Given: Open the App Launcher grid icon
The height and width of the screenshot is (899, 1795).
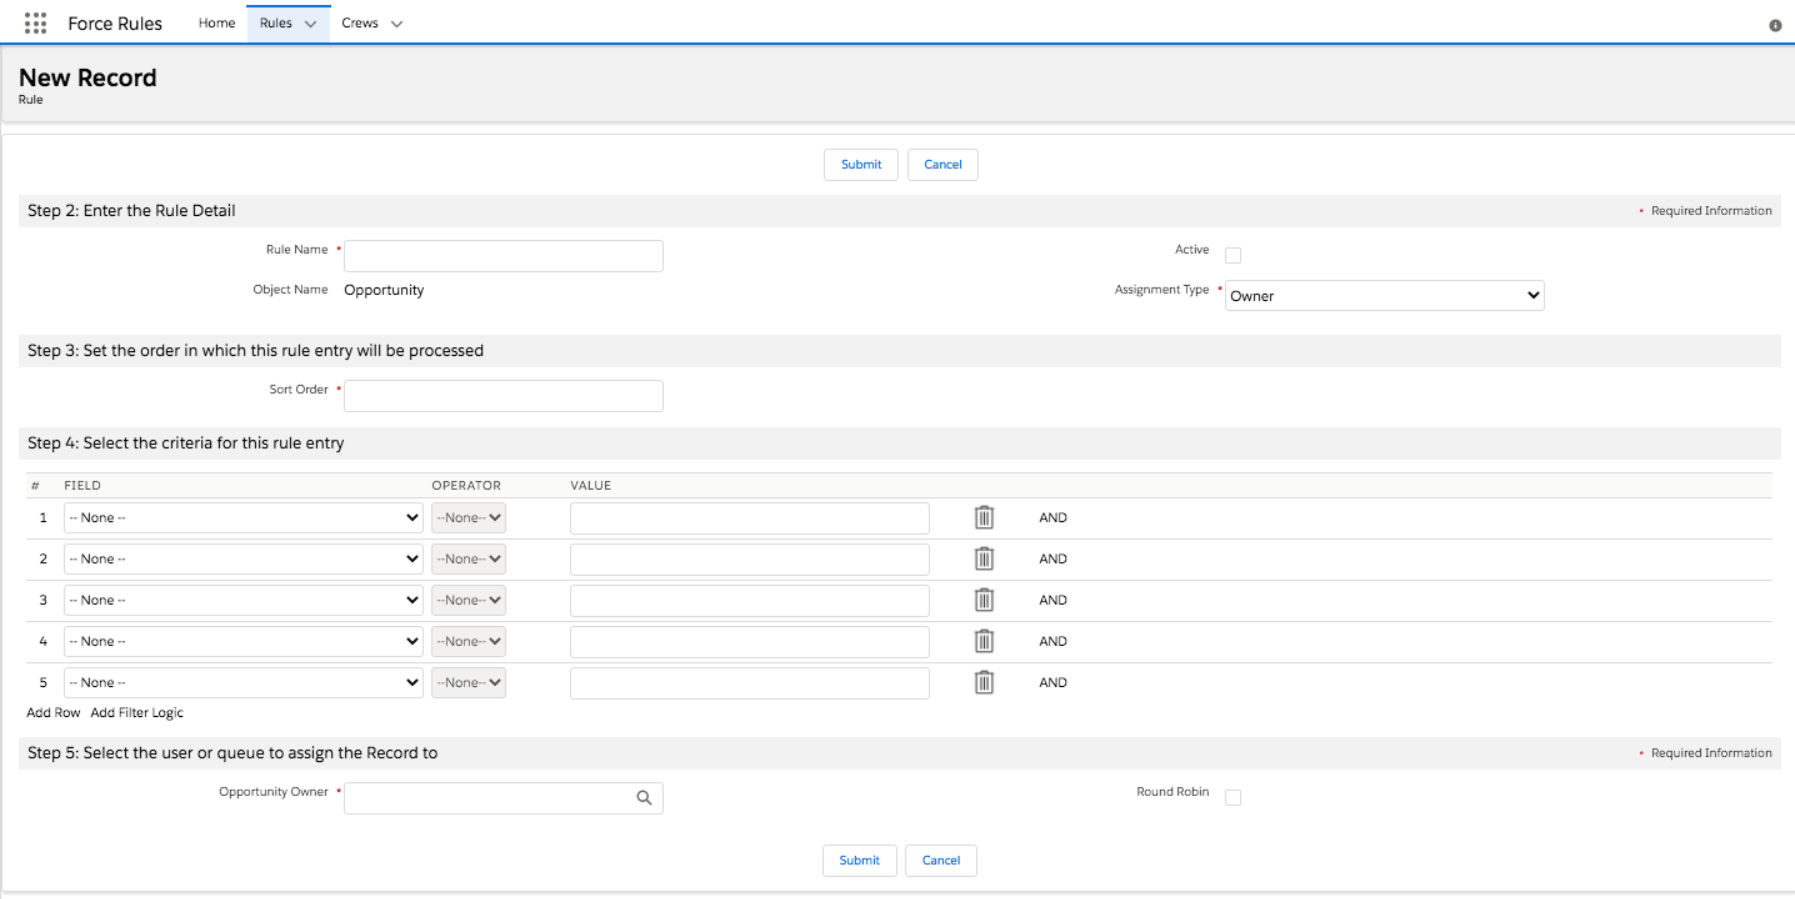Looking at the screenshot, I should pyautogui.click(x=35, y=23).
